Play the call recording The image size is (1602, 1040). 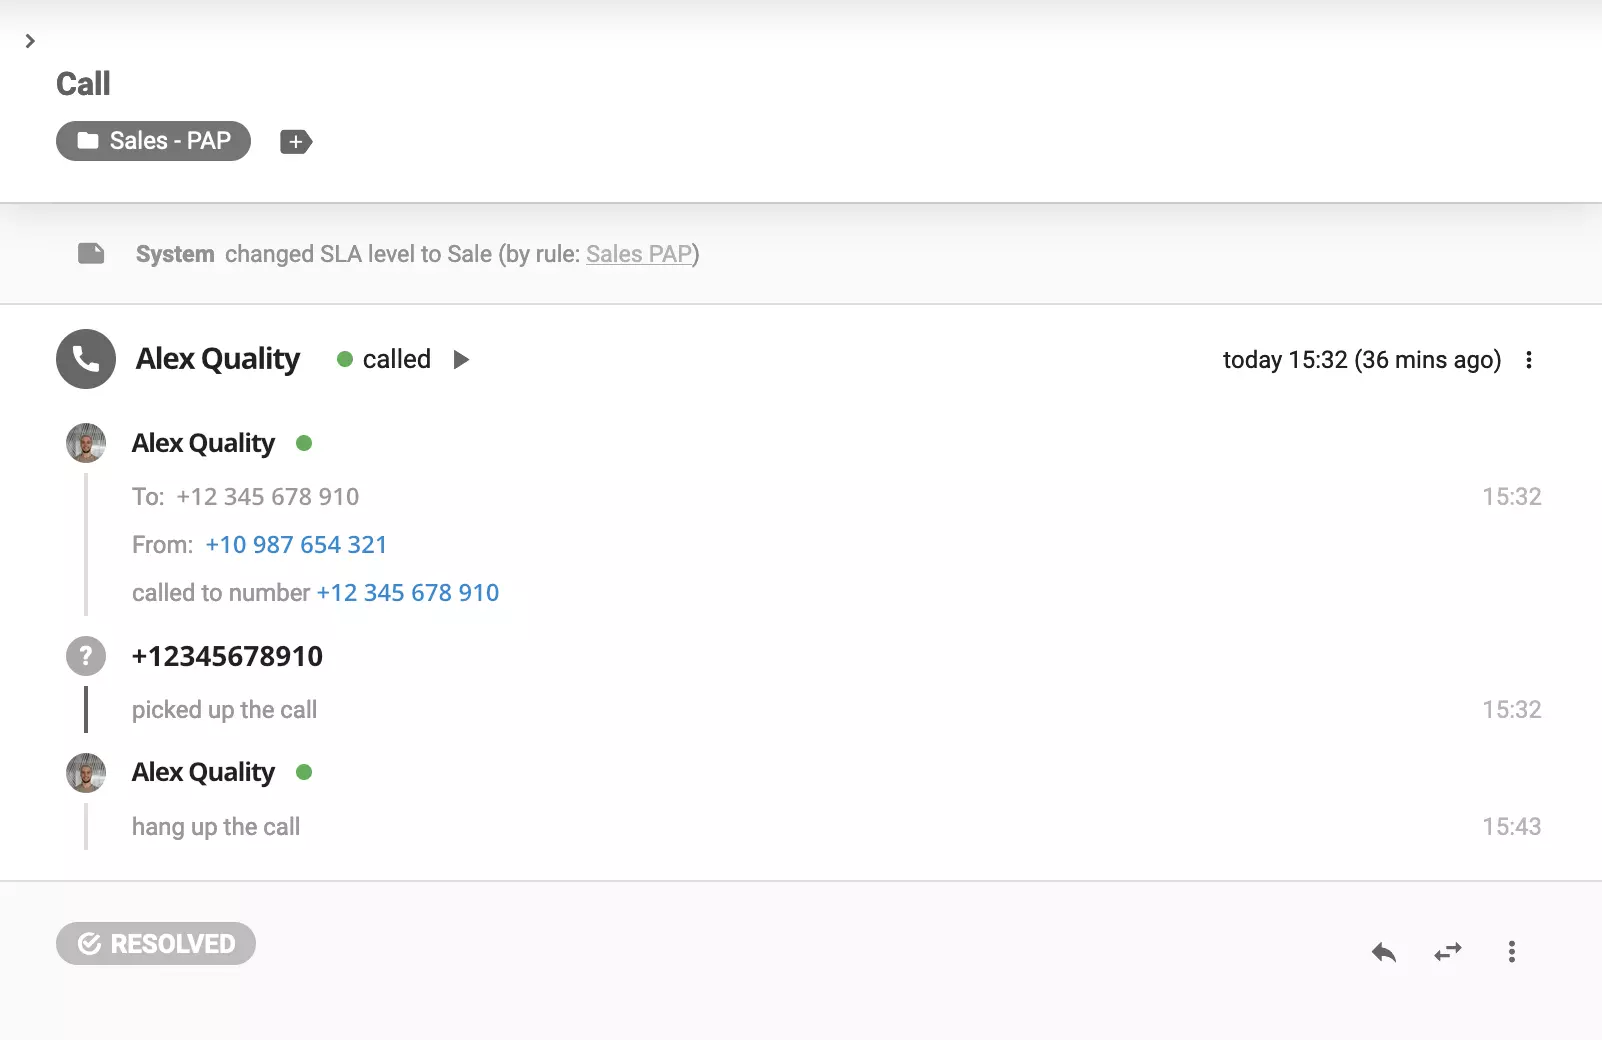pyautogui.click(x=461, y=359)
